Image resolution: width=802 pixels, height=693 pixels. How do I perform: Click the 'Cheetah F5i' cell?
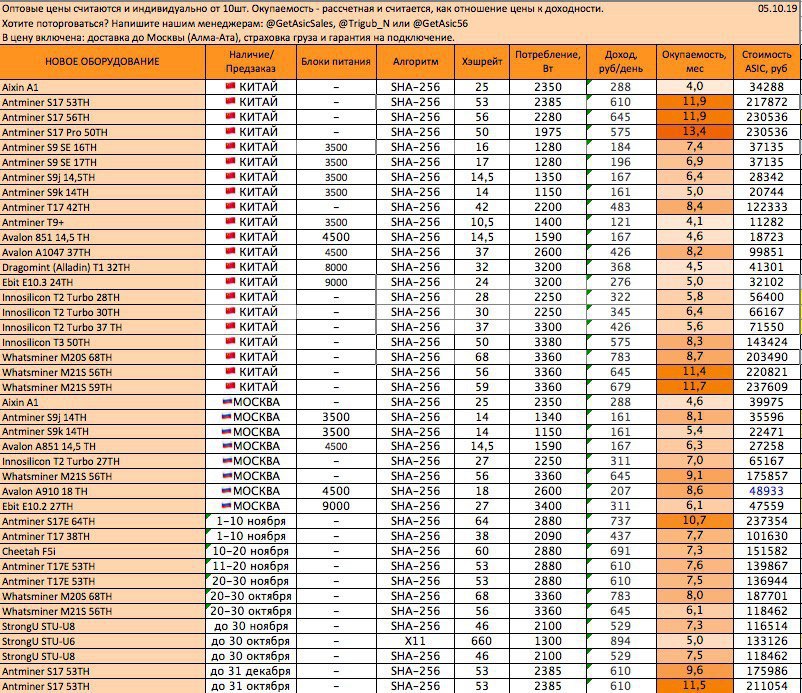tap(102, 551)
